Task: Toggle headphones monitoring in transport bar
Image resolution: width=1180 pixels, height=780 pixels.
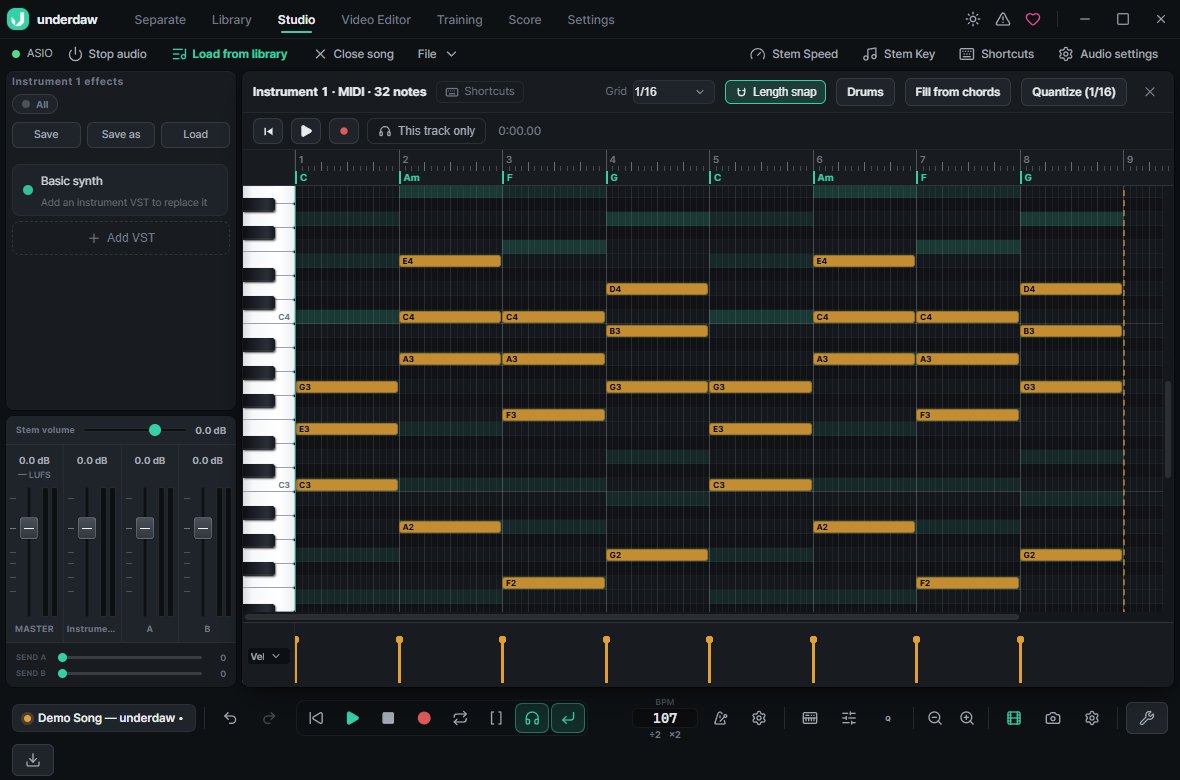Action: coord(531,718)
